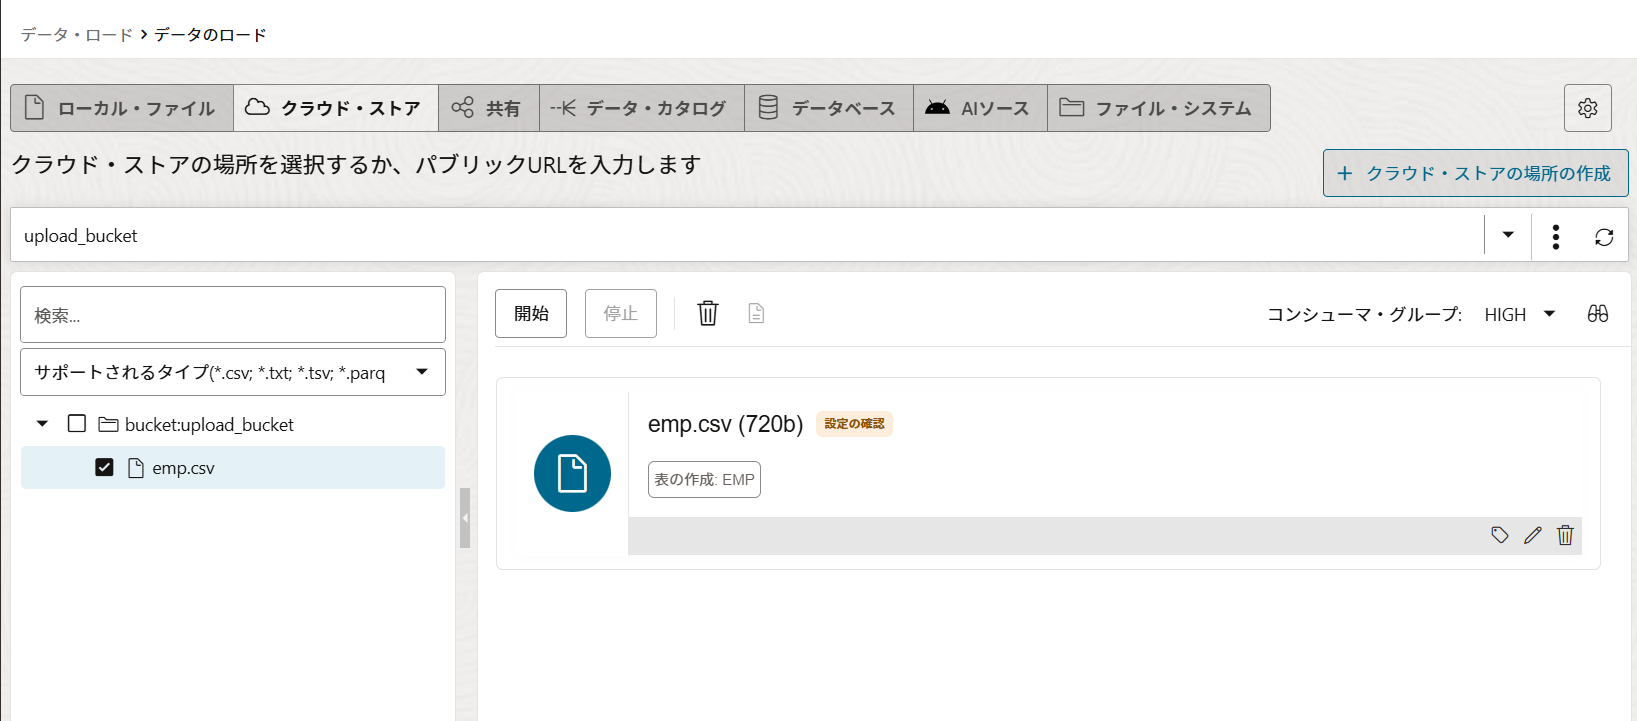Remove emp.csv job with trash icon
The width and height of the screenshot is (1637, 721).
pos(1565,535)
